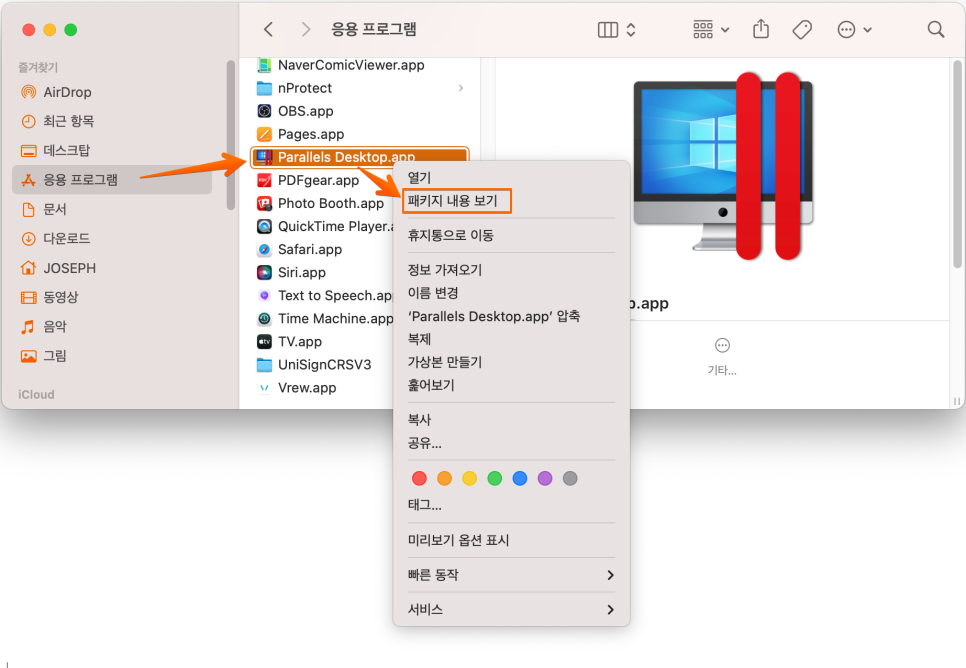
Task: Open JOSEPH home folder in sidebar
Action: point(112,268)
